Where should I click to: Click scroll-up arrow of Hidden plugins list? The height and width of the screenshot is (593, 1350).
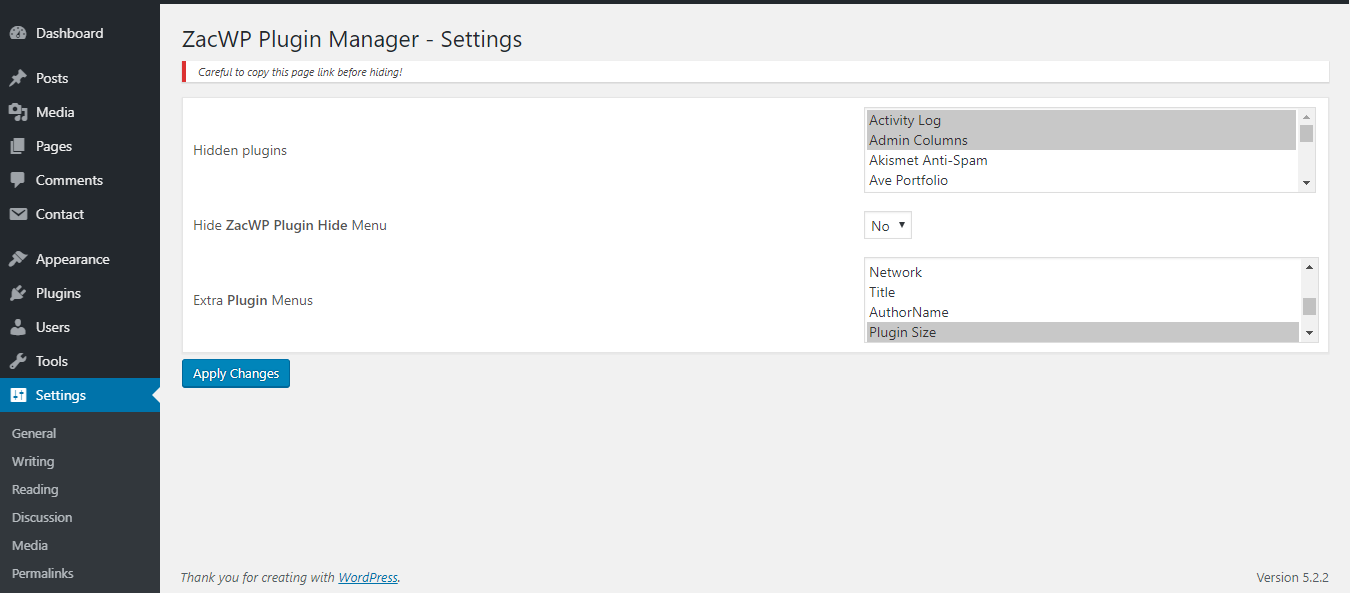[1306, 117]
